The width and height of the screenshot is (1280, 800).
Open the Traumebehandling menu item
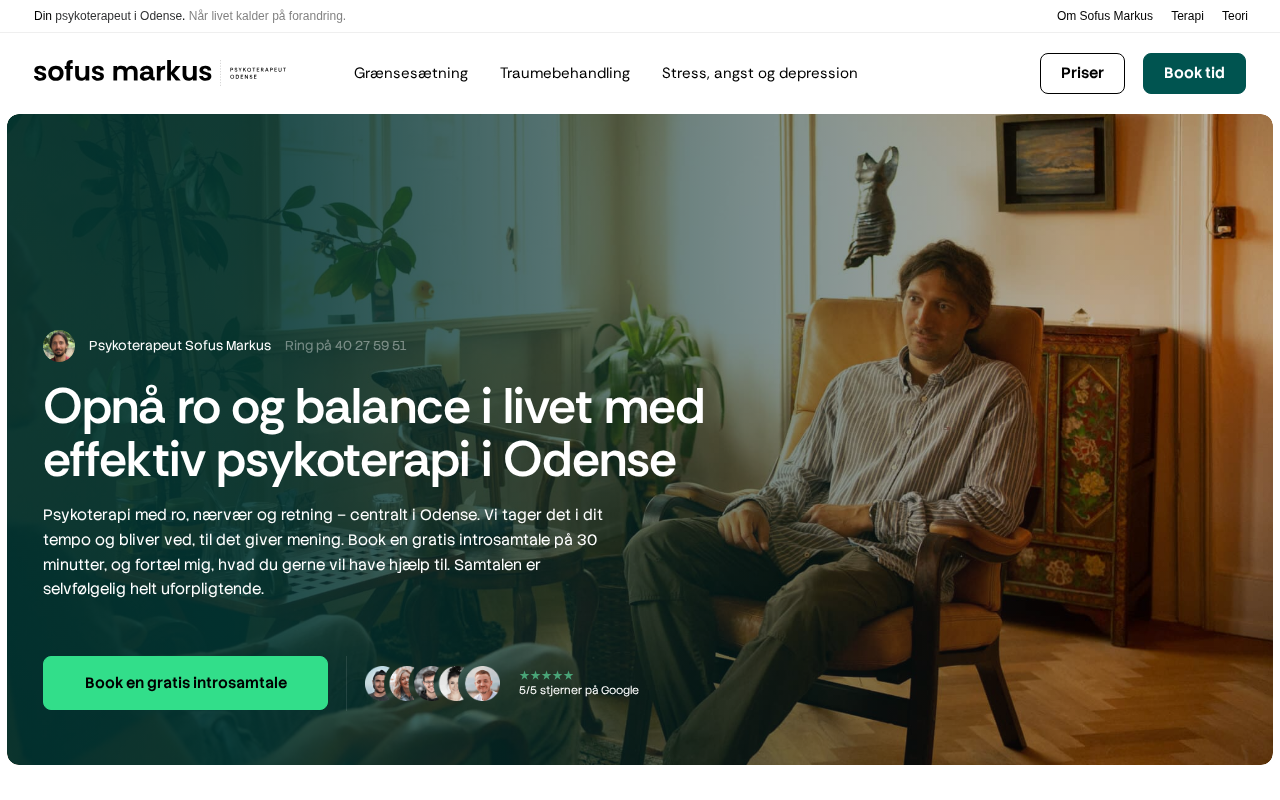[565, 73]
